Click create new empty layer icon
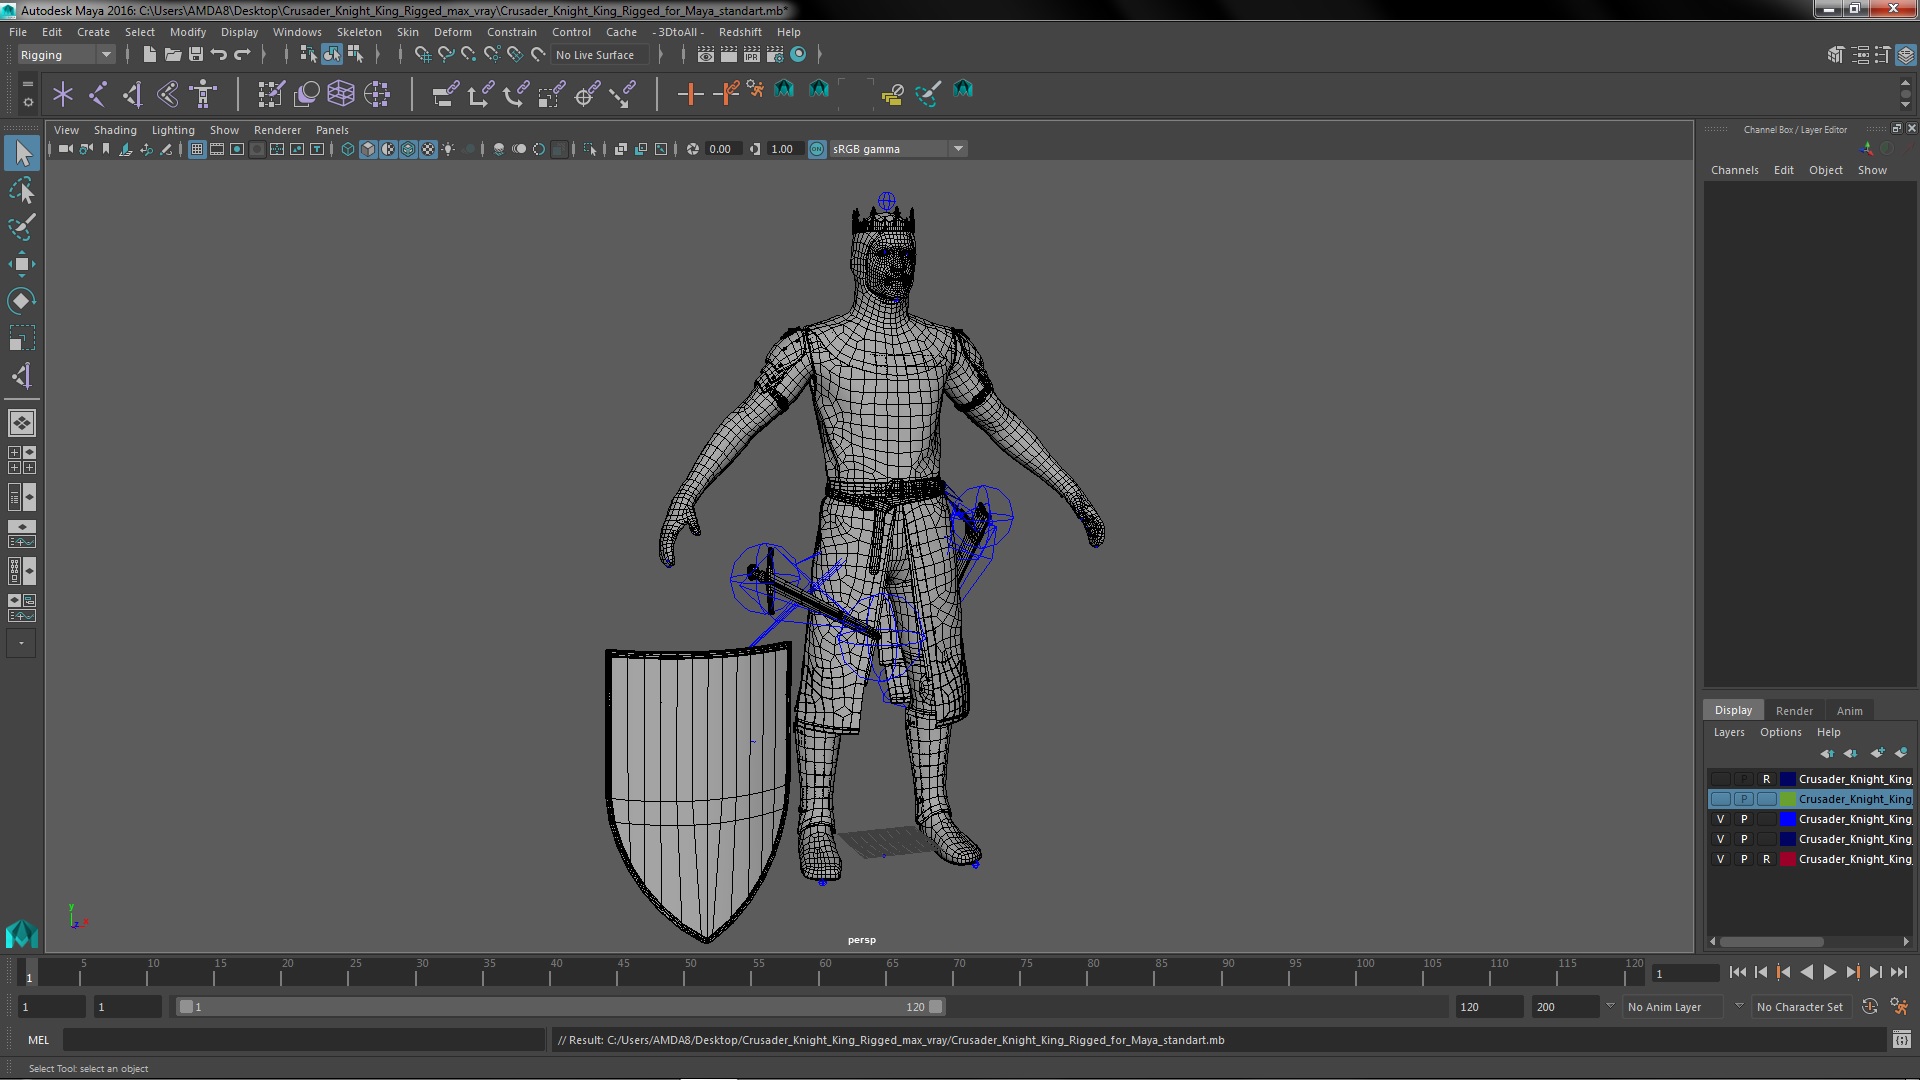The width and height of the screenshot is (1920, 1080). [1877, 753]
